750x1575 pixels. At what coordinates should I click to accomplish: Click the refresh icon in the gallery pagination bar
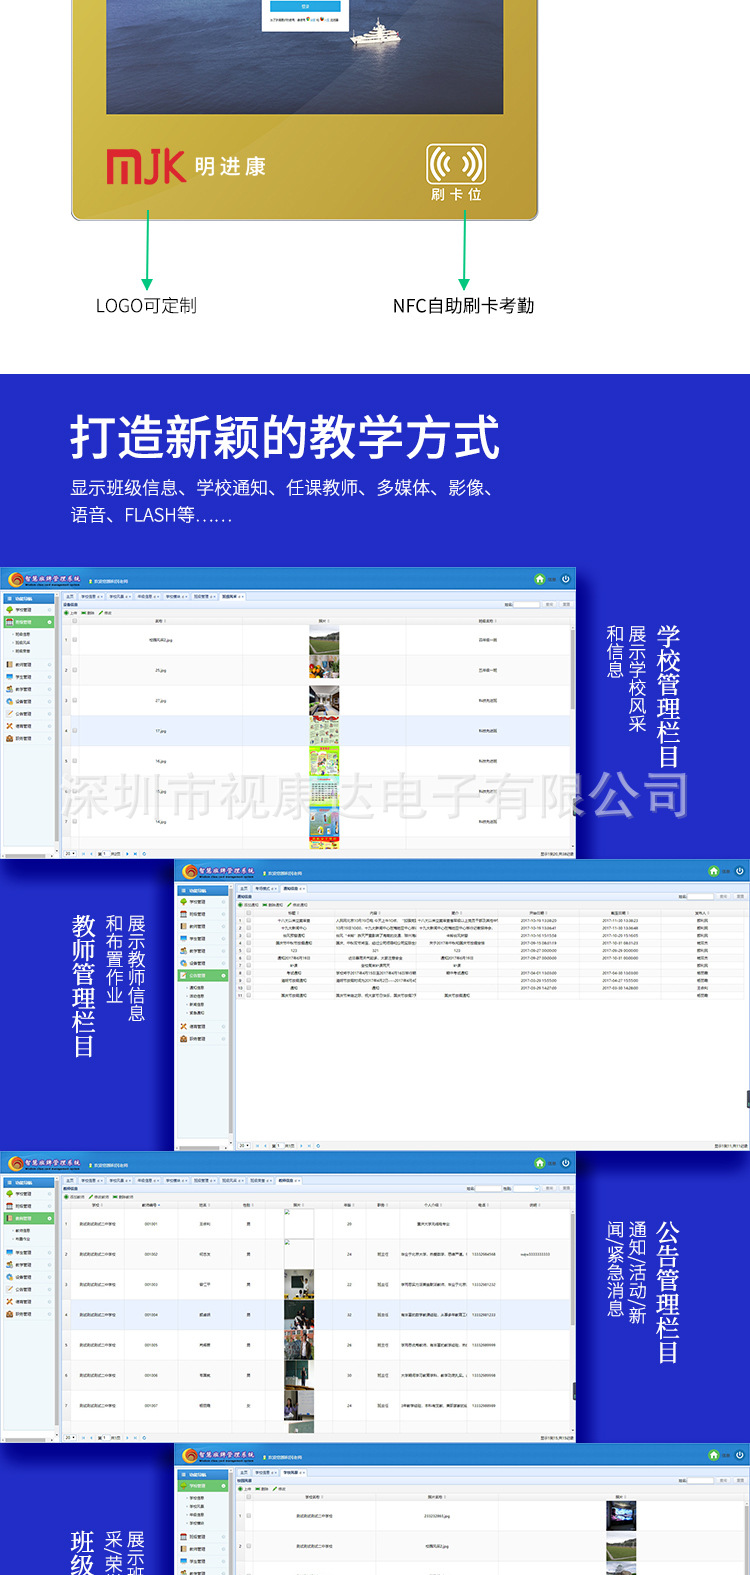[x=144, y=854]
